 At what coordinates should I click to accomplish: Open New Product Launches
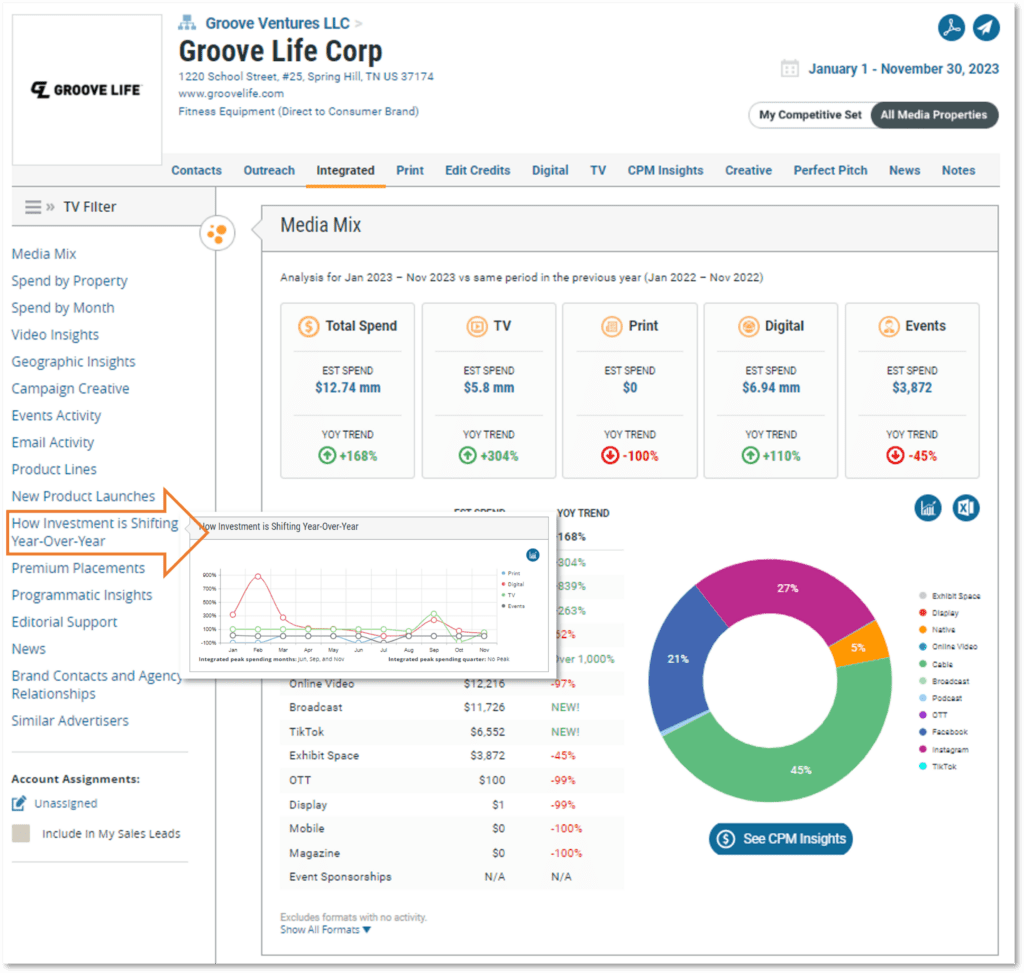(x=83, y=496)
